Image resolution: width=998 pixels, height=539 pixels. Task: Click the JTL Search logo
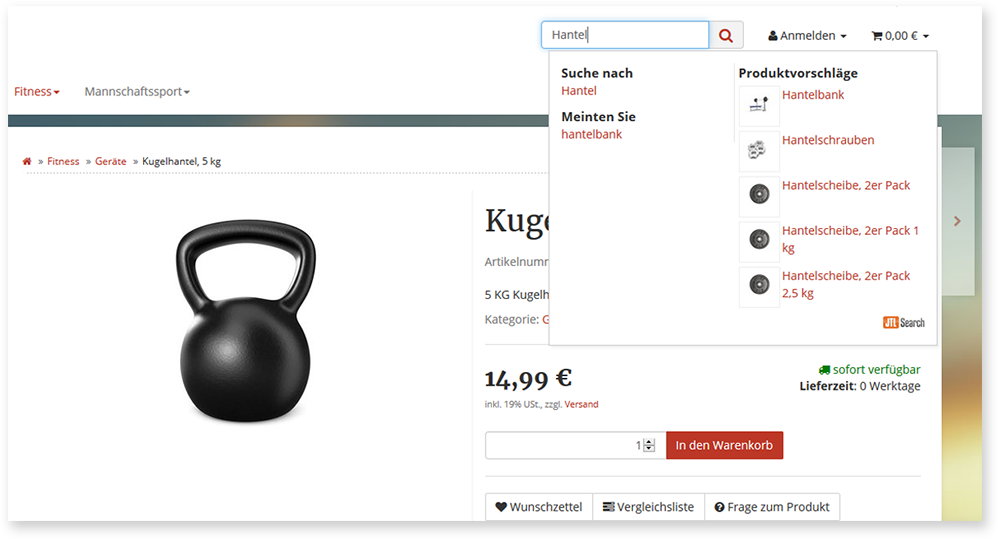(x=904, y=323)
